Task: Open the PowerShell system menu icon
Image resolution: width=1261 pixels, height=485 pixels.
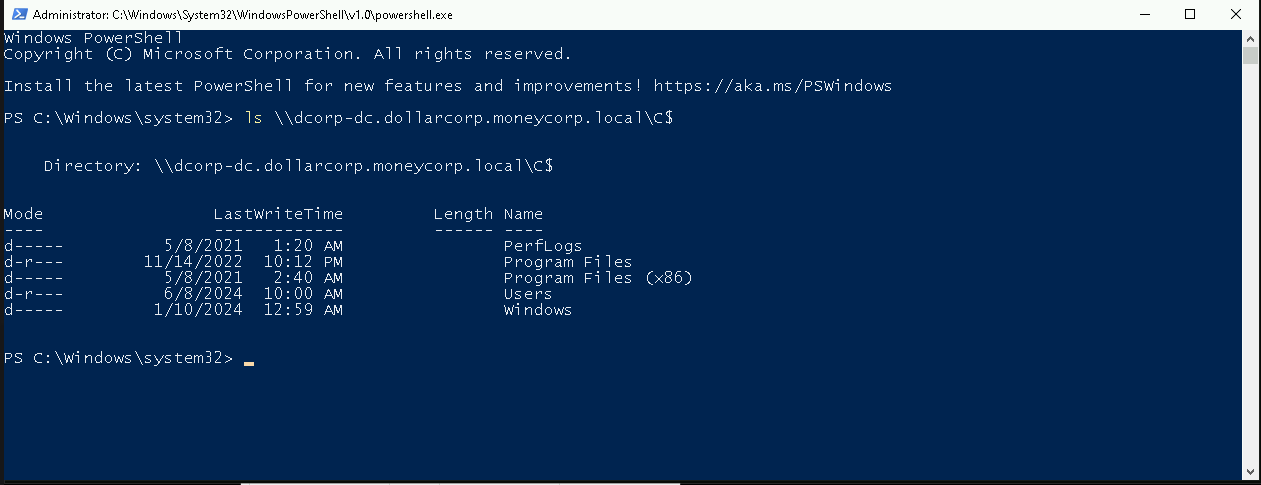Action: [15, 15]
